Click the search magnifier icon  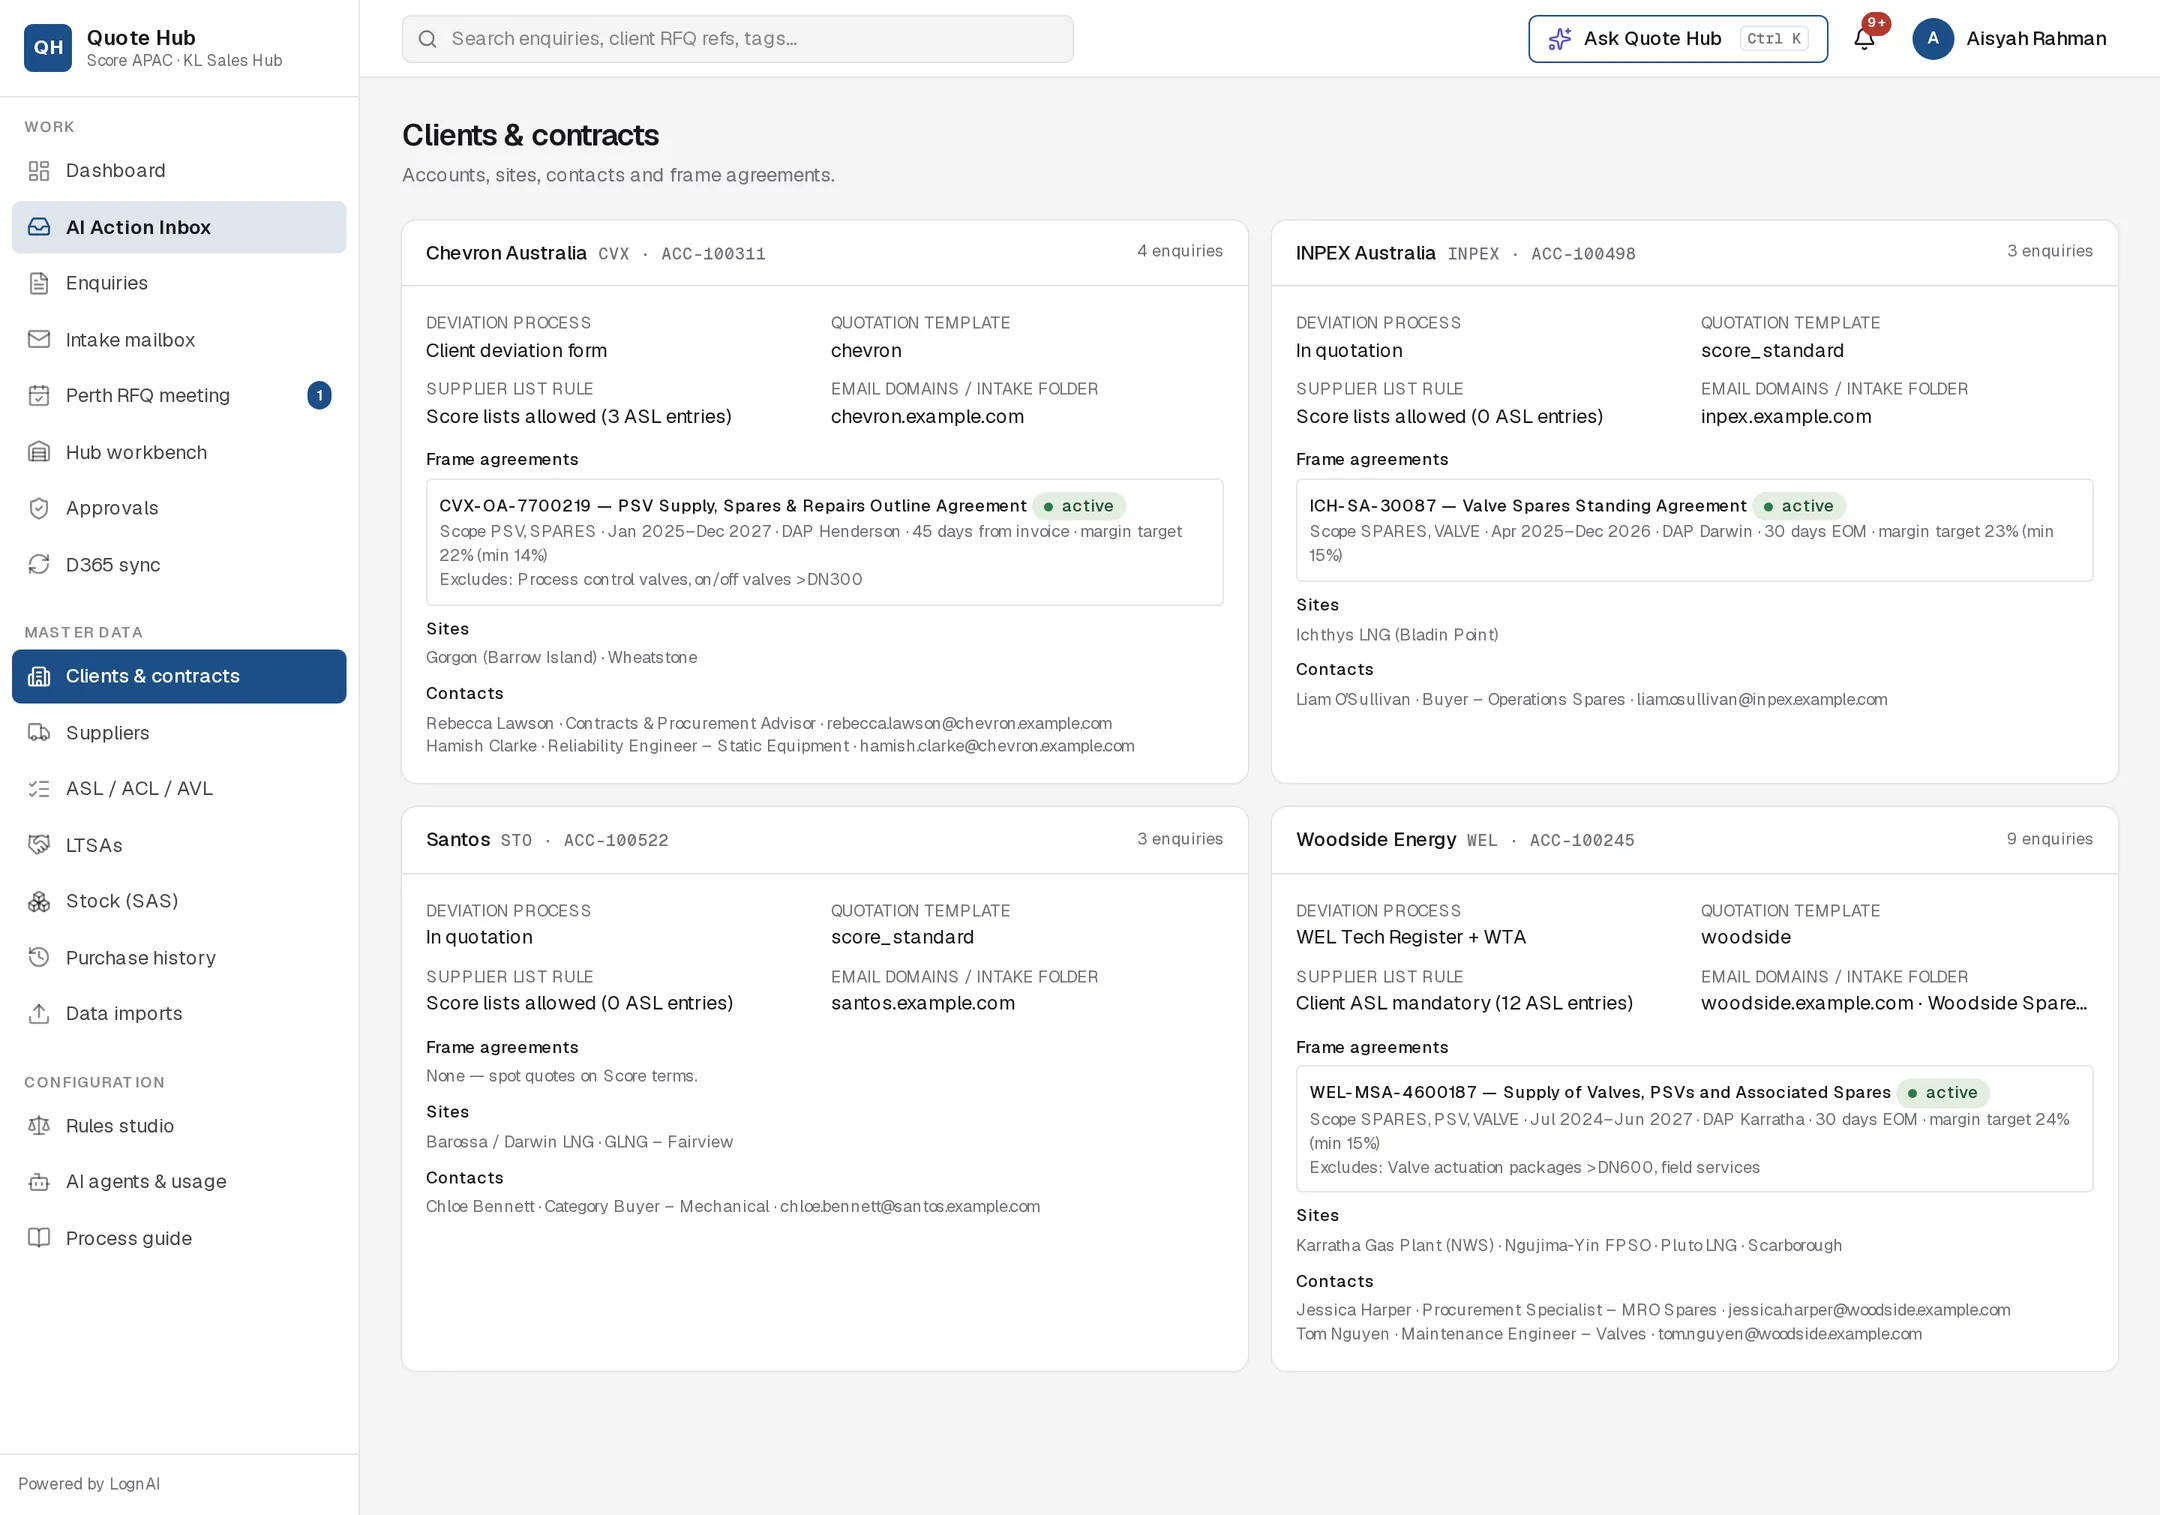pos(427,39)
